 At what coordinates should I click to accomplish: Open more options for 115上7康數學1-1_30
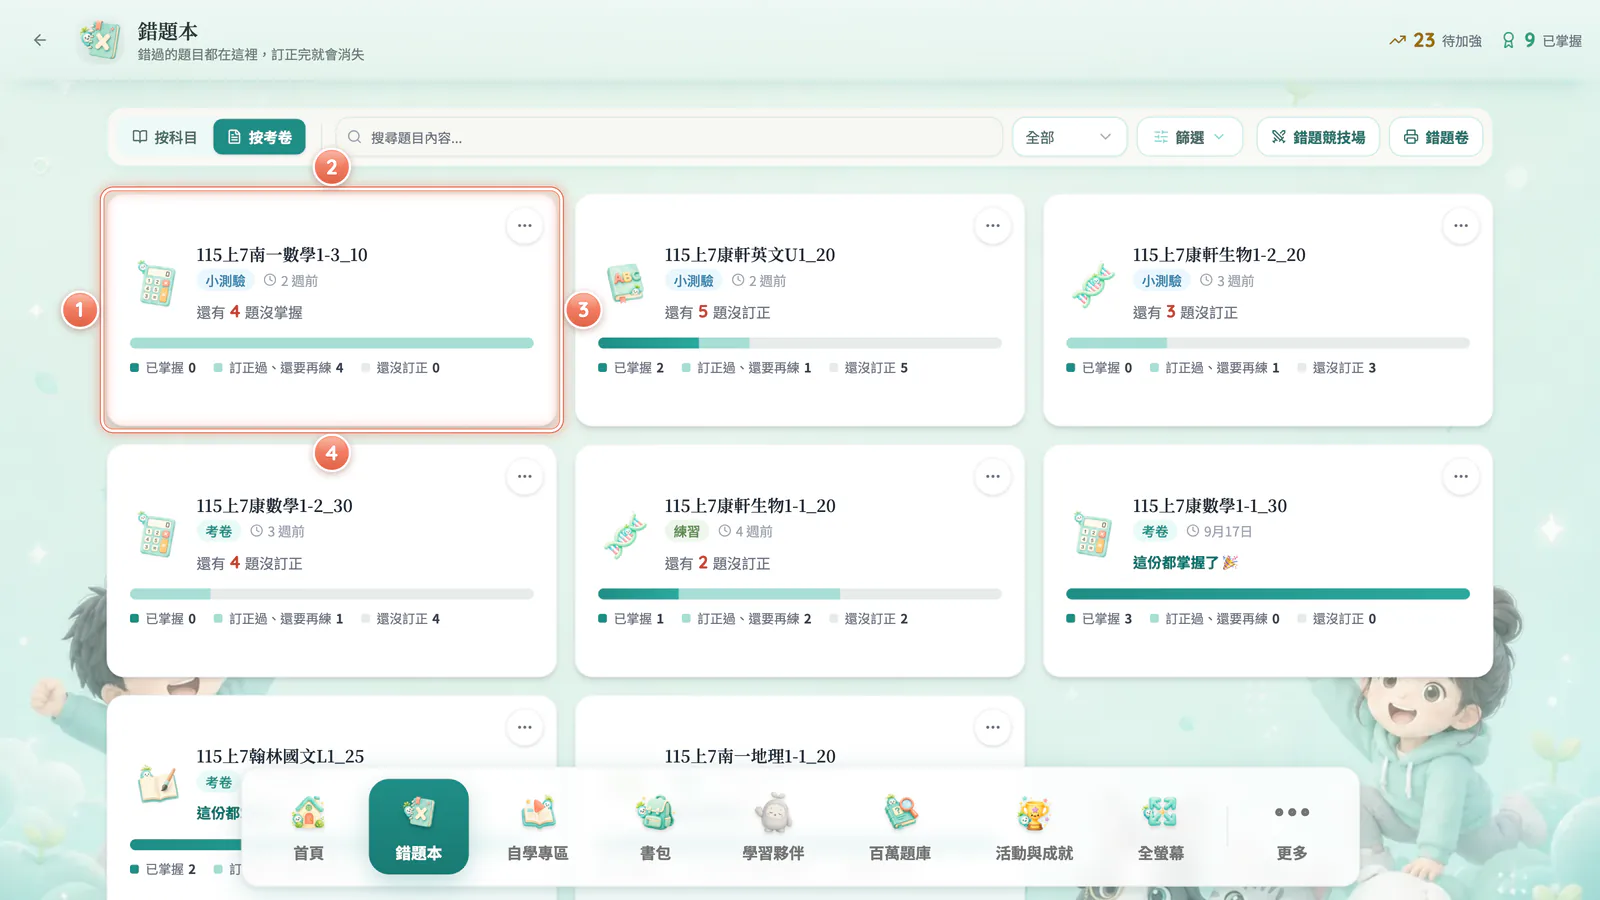click(1461, 477)
